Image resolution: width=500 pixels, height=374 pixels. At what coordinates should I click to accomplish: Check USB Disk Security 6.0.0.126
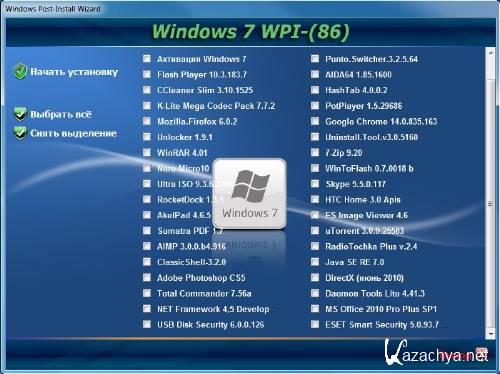click(147, 324)
